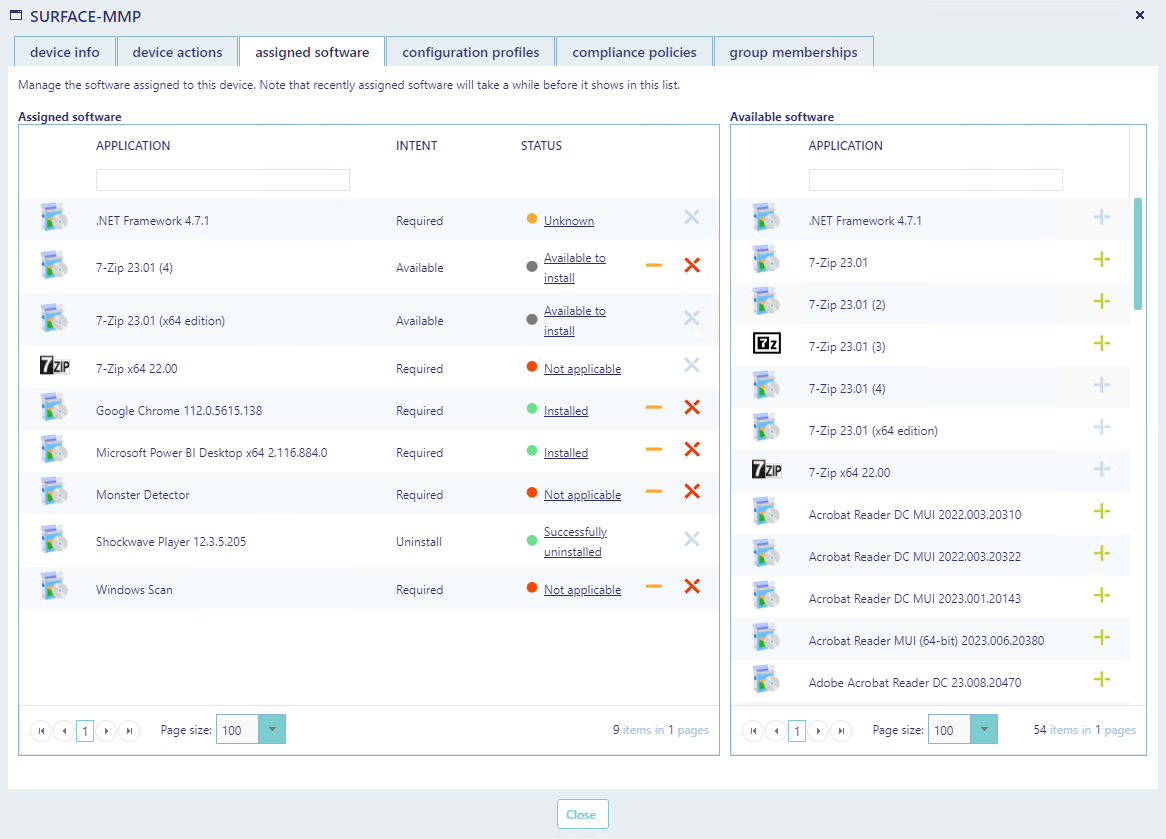Open assigned software page size dropdown
Viewport: 1166px width, 839px height.
click(272, 730)
